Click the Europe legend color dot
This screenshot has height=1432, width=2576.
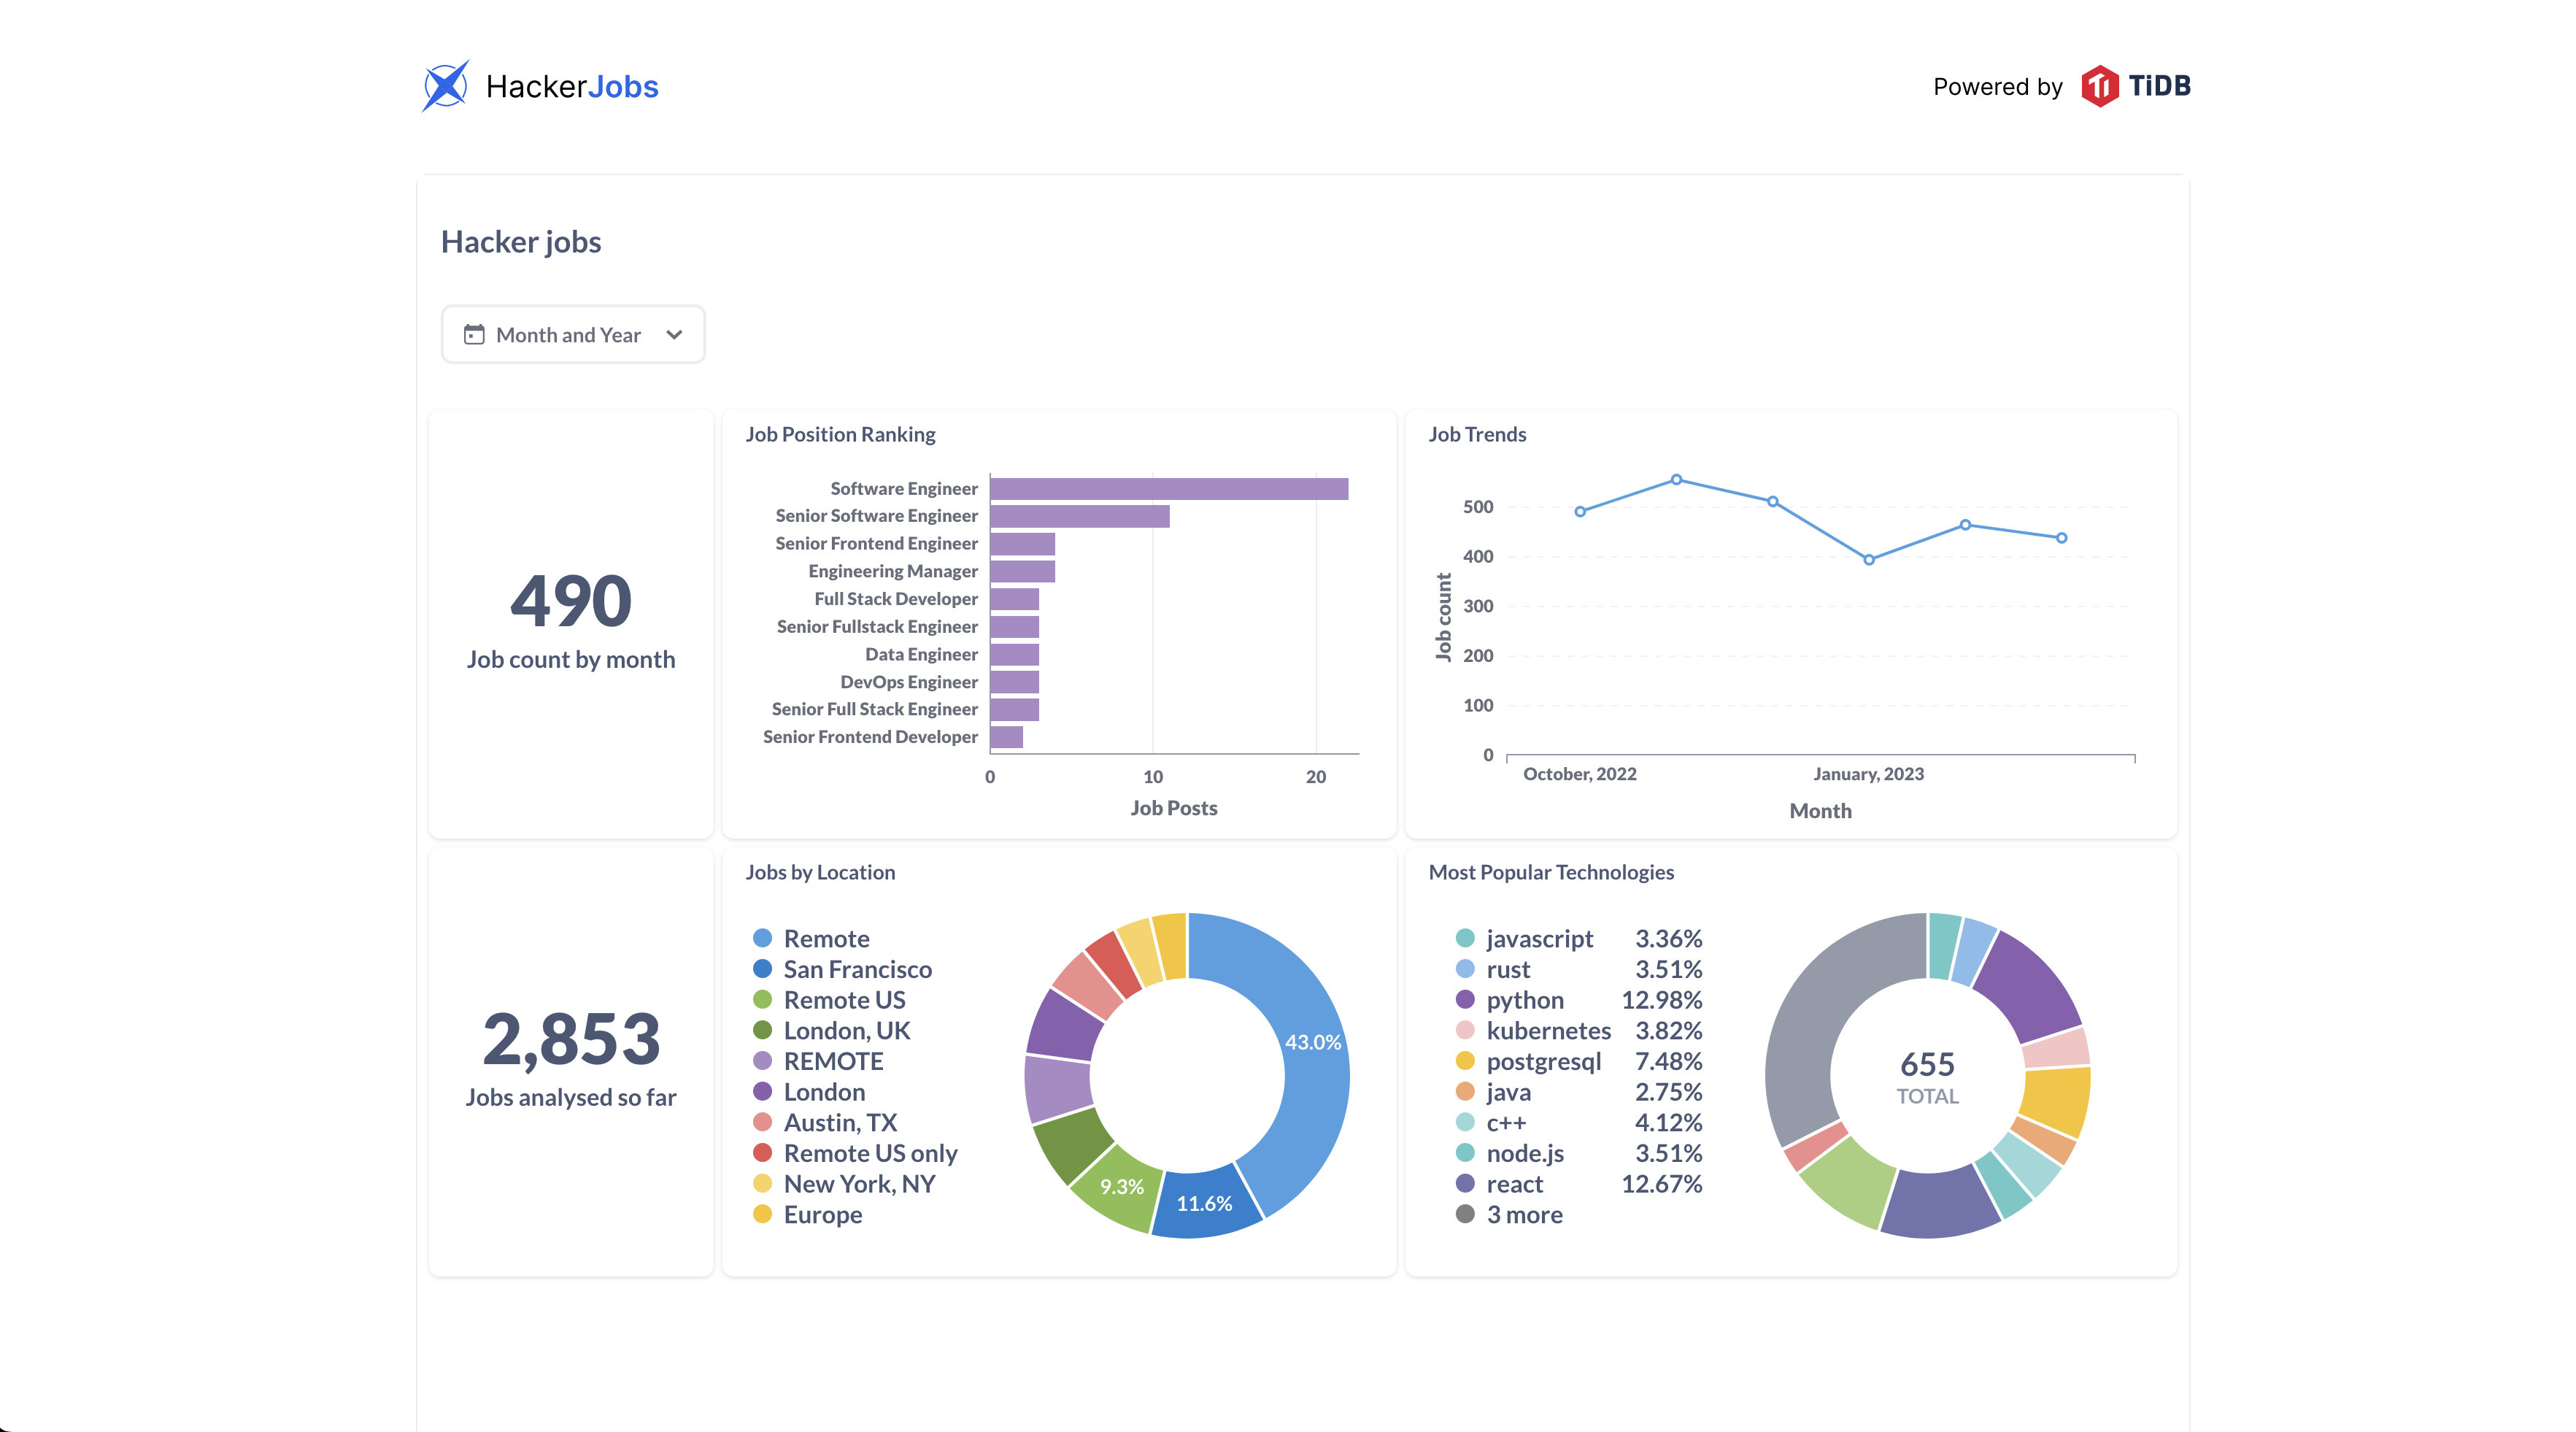(762, 1214)
